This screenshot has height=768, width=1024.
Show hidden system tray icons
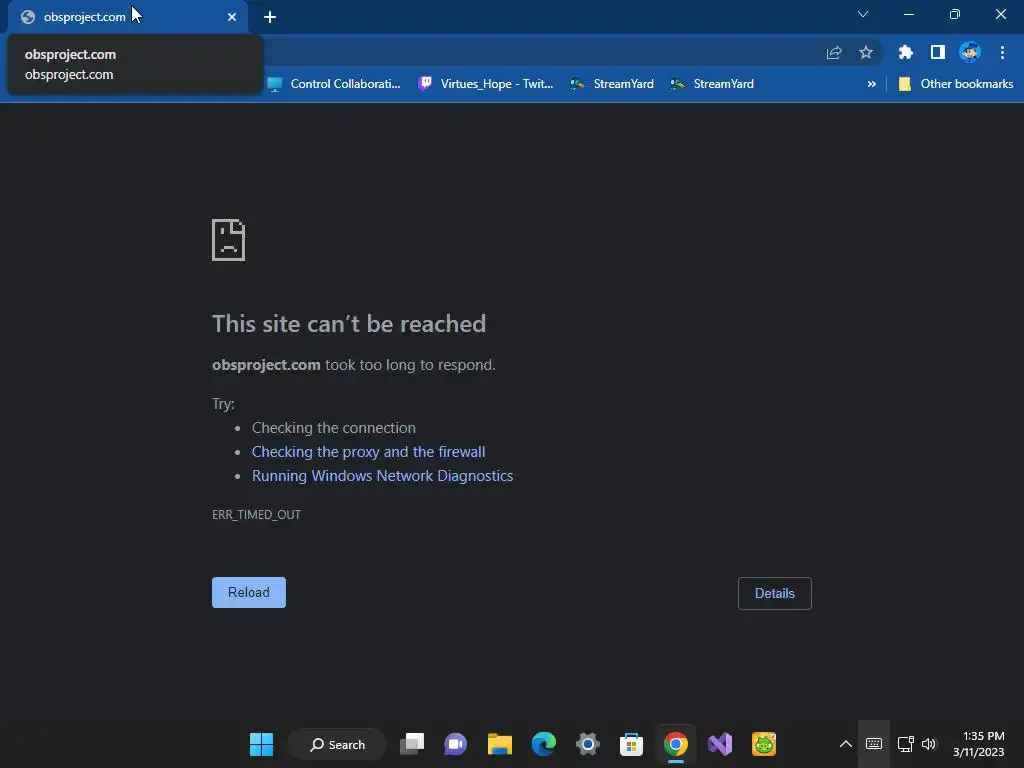[845, 744]
